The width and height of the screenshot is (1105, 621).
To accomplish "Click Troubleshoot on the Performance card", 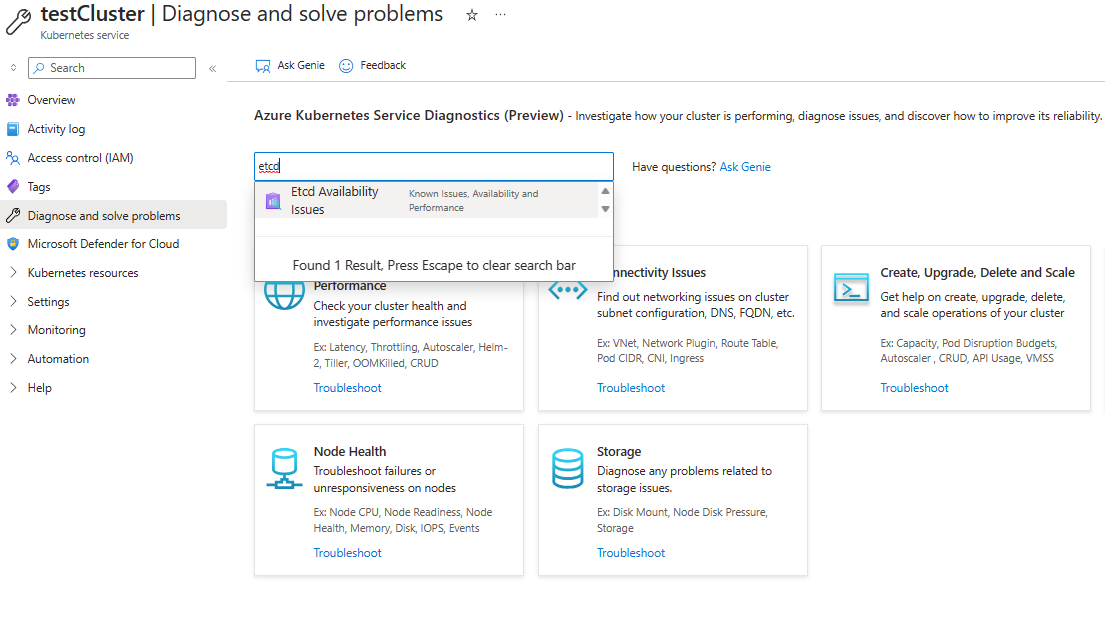I will (x=347, y=388).
